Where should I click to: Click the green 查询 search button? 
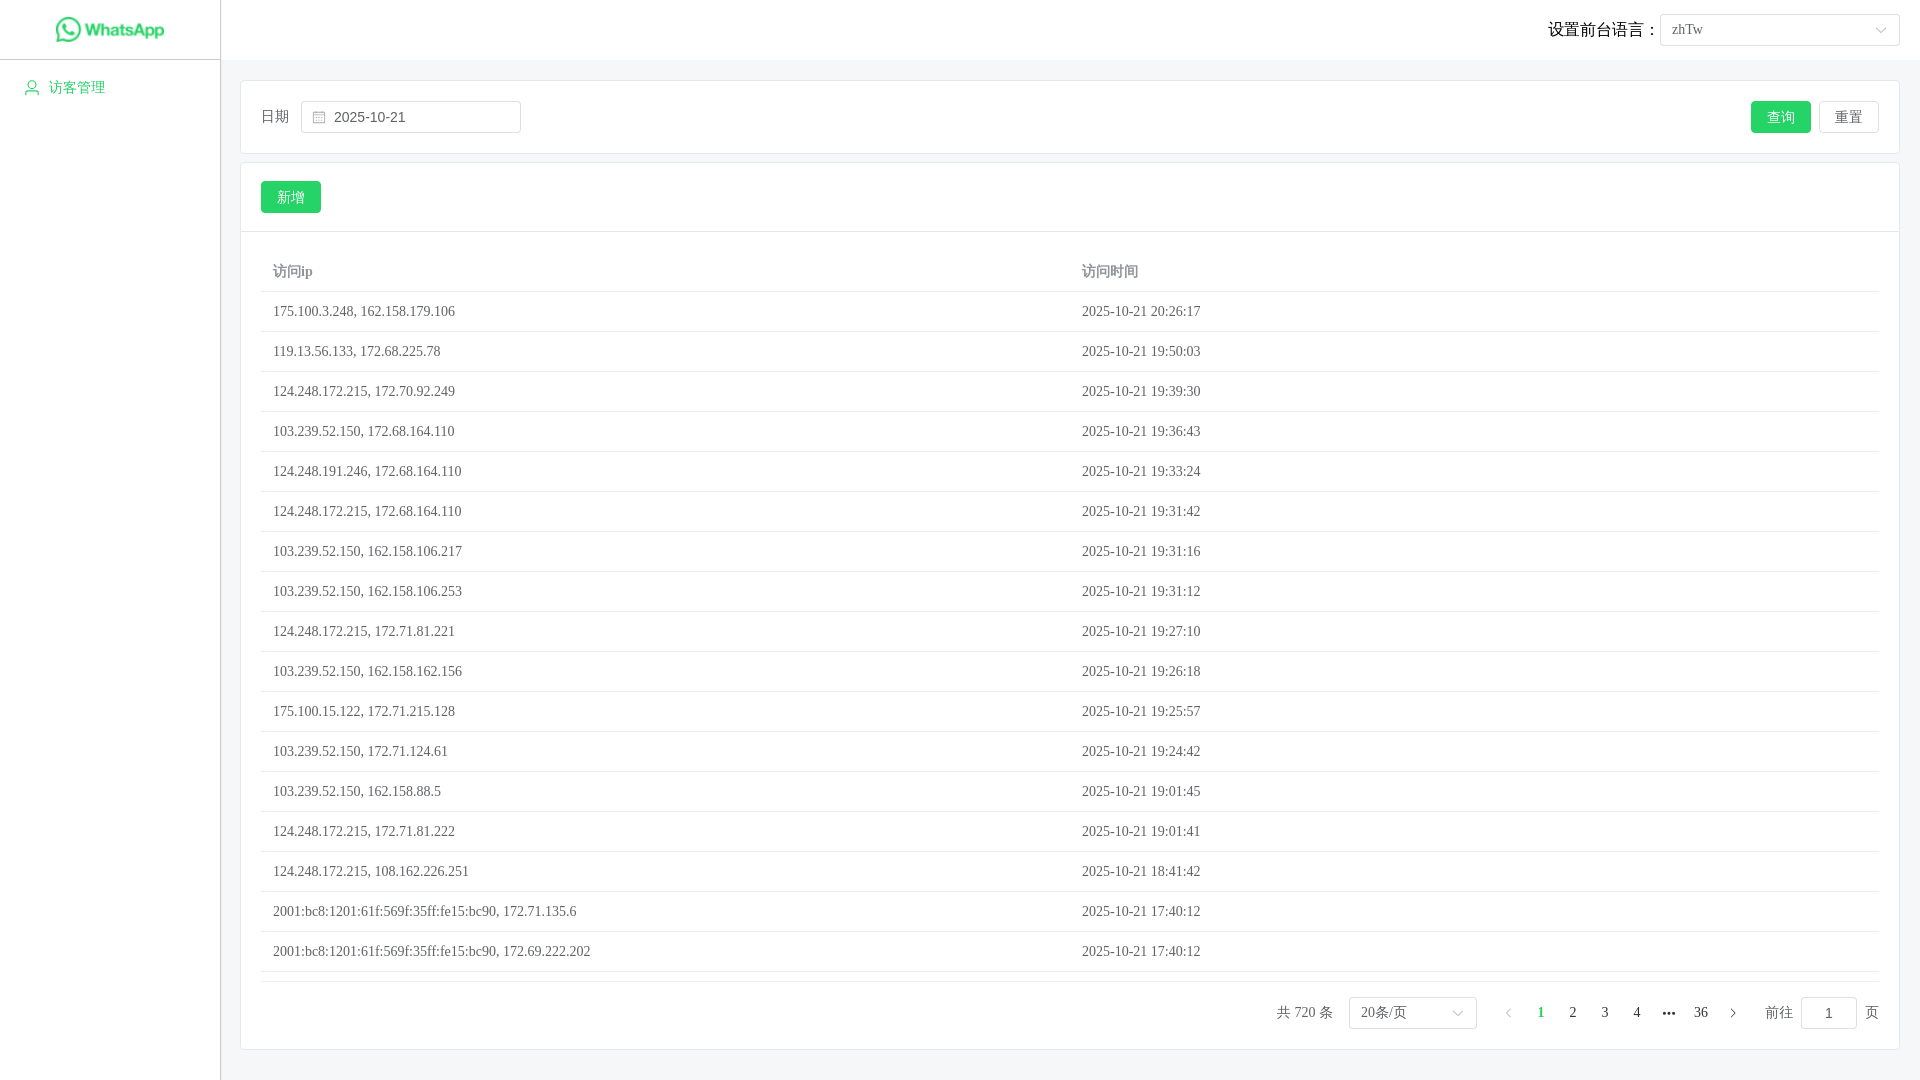pos(1780,117)
